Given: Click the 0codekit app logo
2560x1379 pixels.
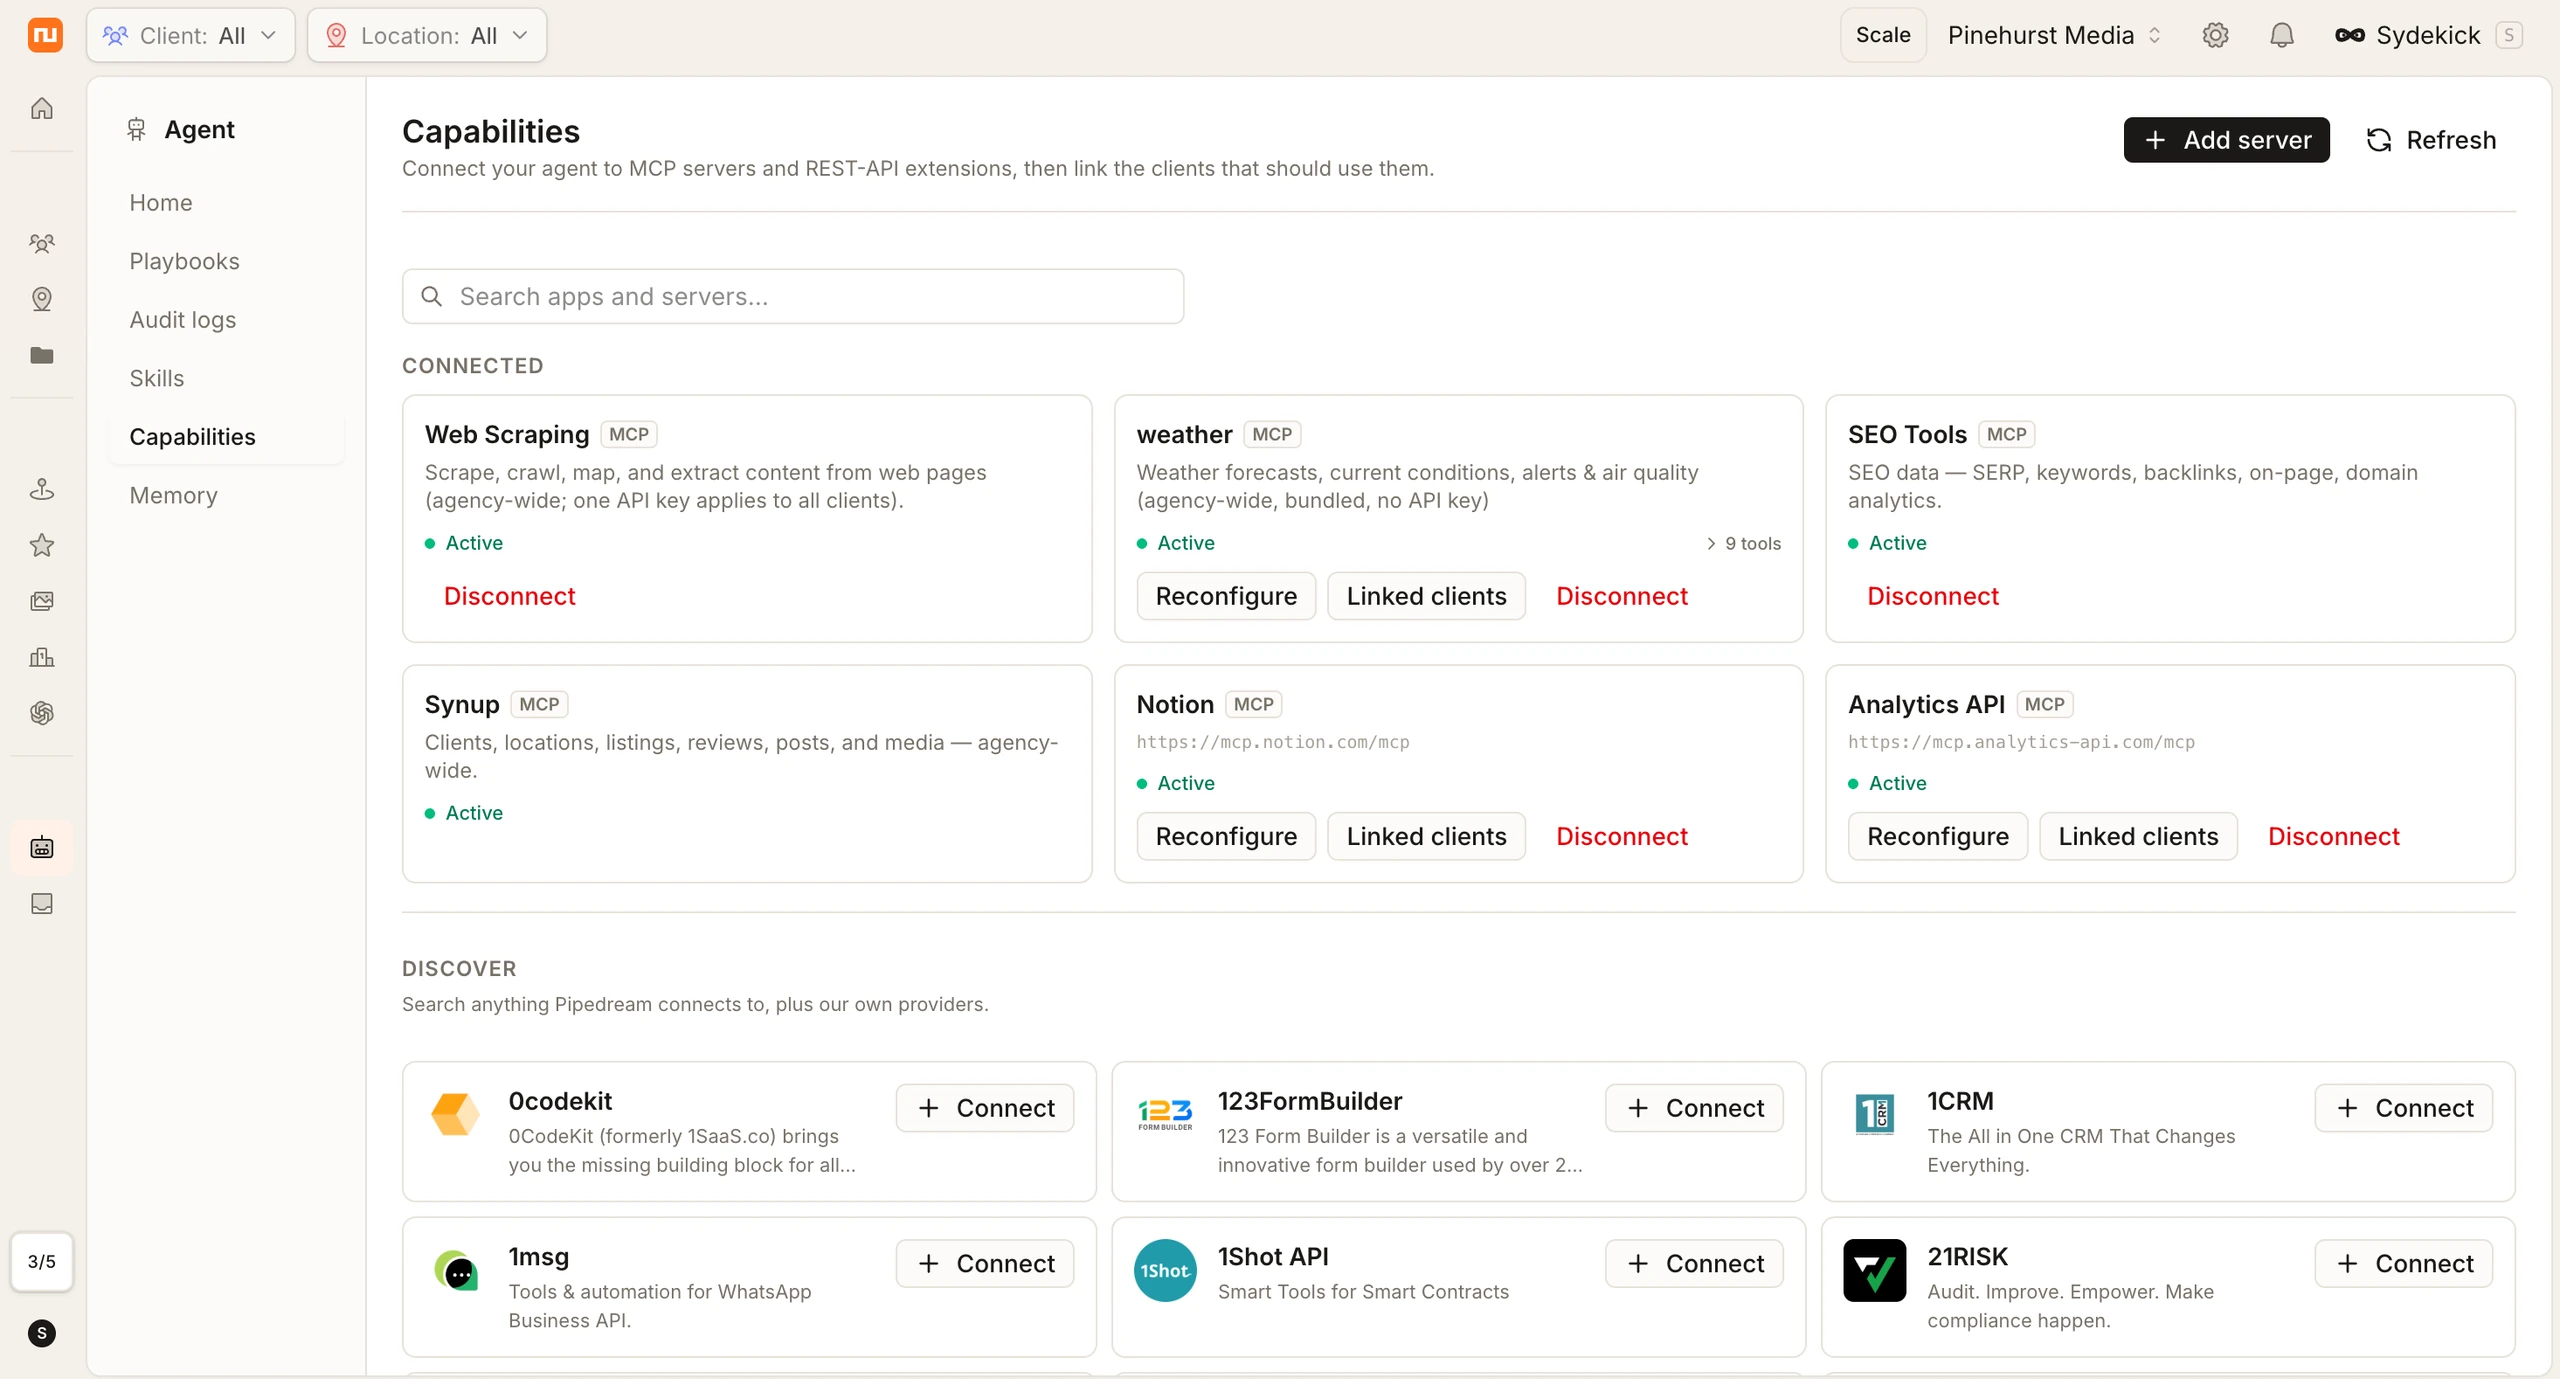Looking at the screenshot, I should click(x=455, y=1113).
